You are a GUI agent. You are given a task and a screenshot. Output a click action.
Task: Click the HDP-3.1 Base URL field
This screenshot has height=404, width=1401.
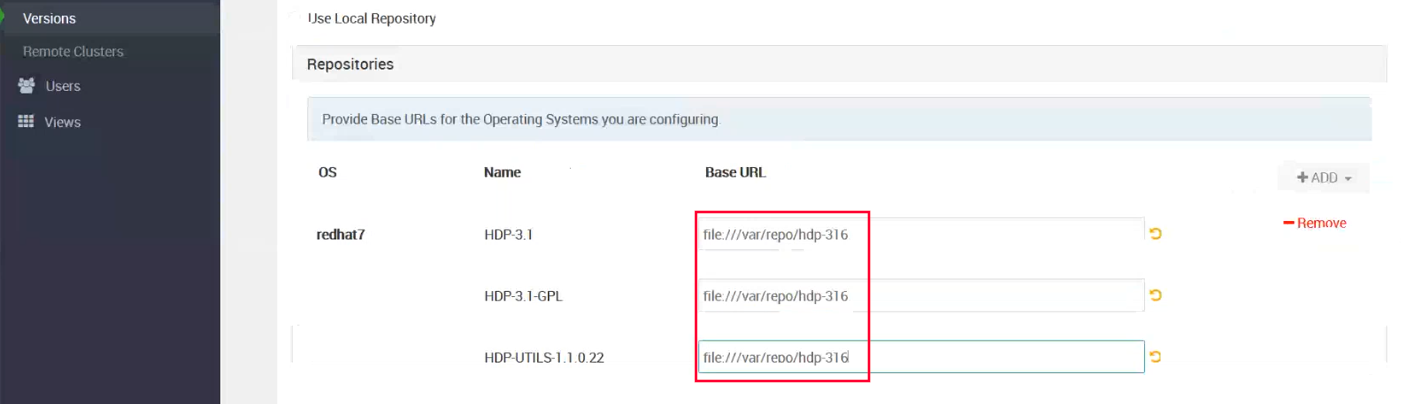[x=921, y=234]
